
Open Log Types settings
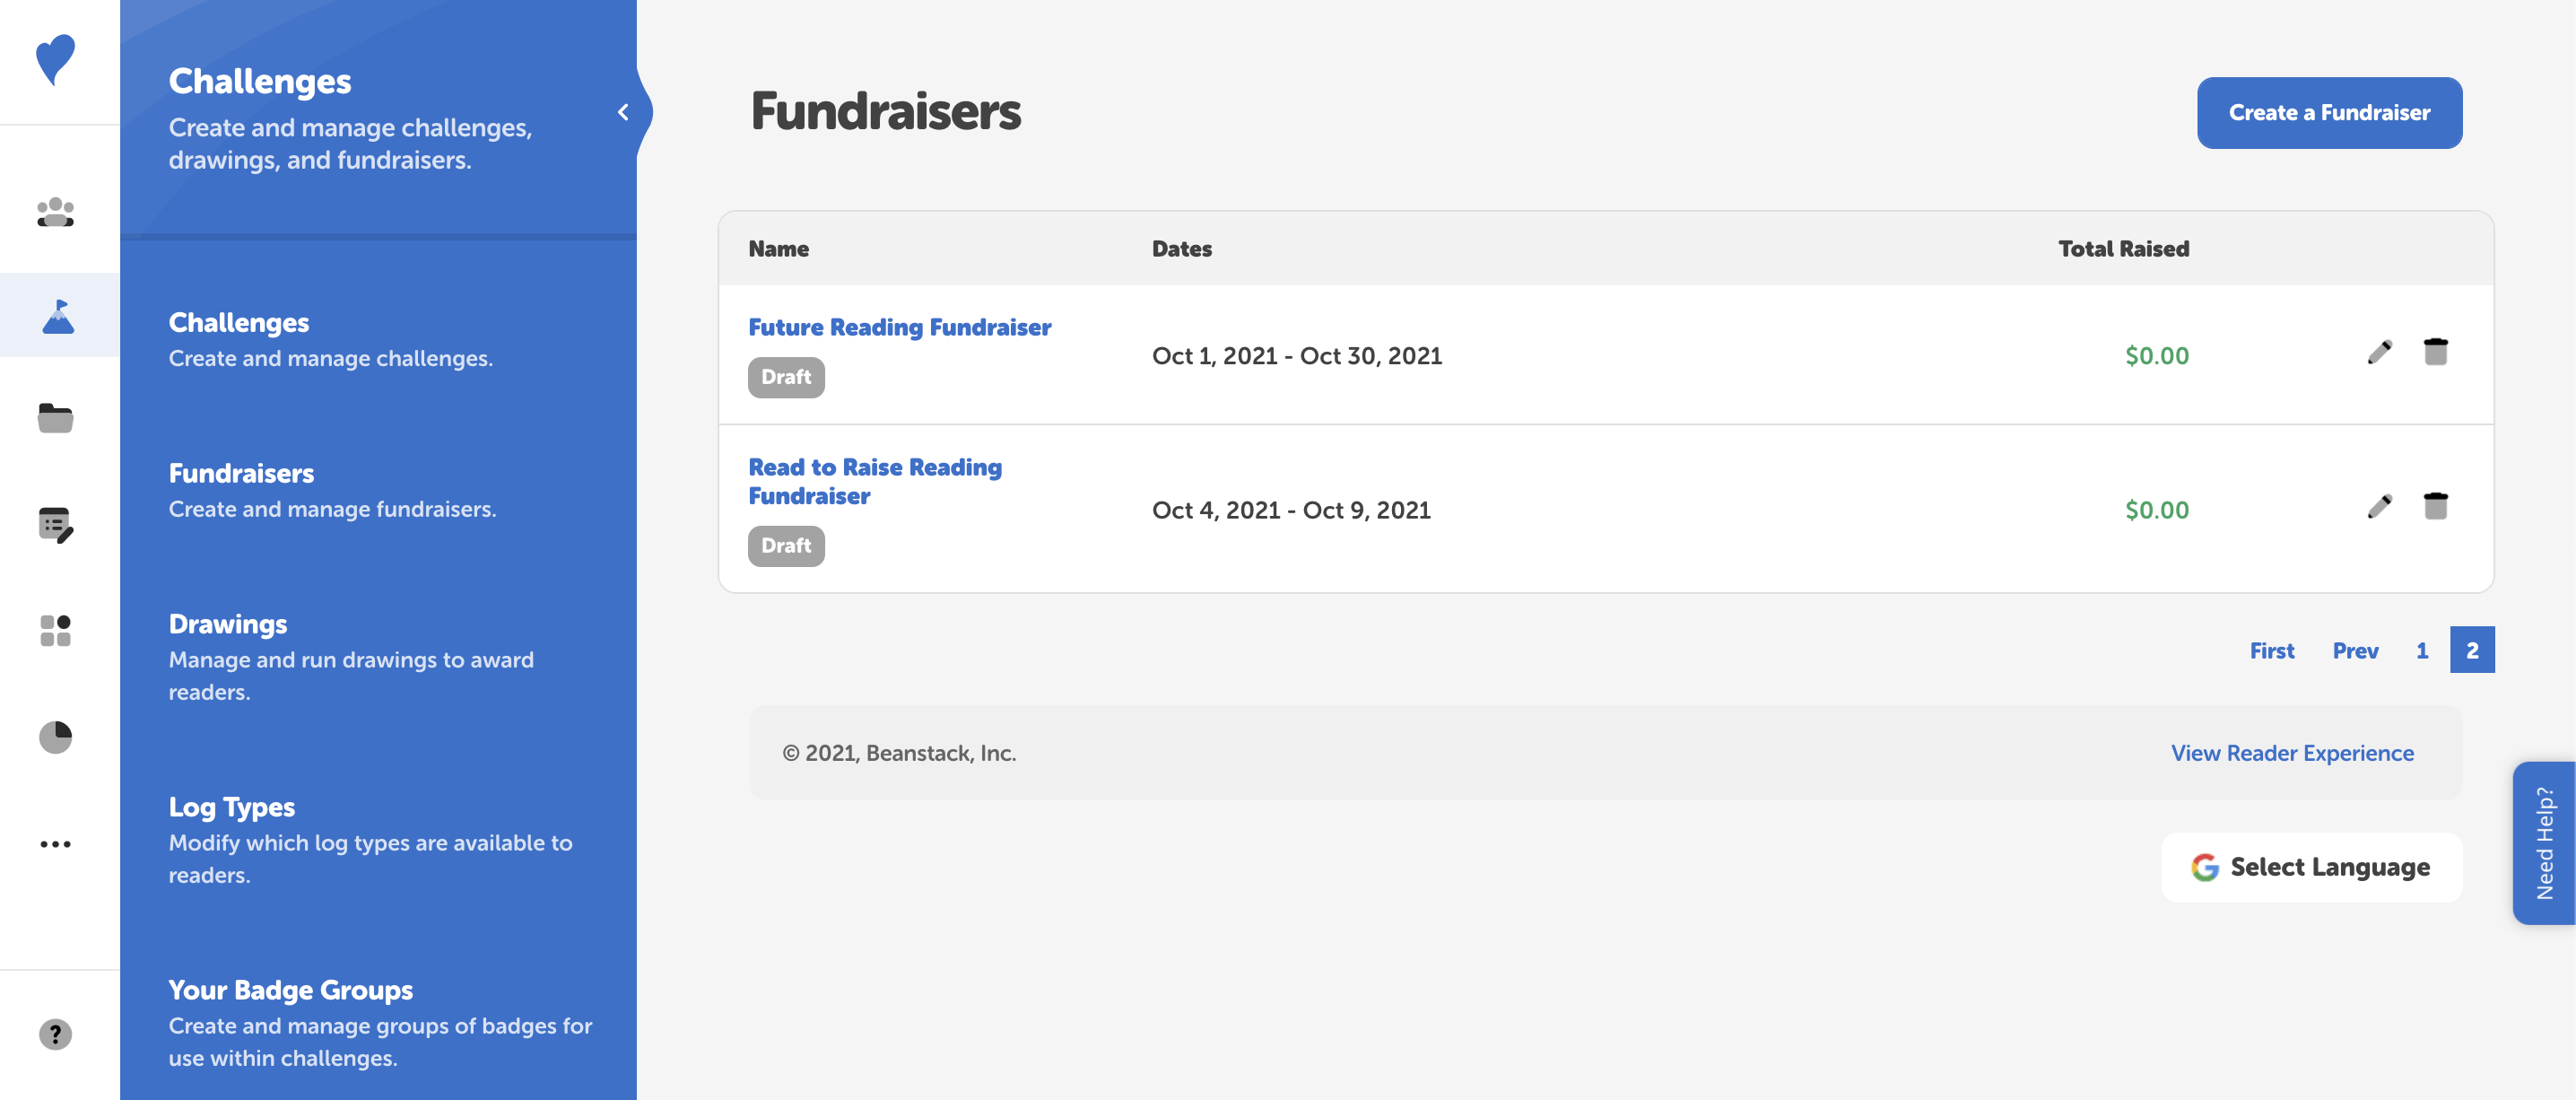click(231, 806)
